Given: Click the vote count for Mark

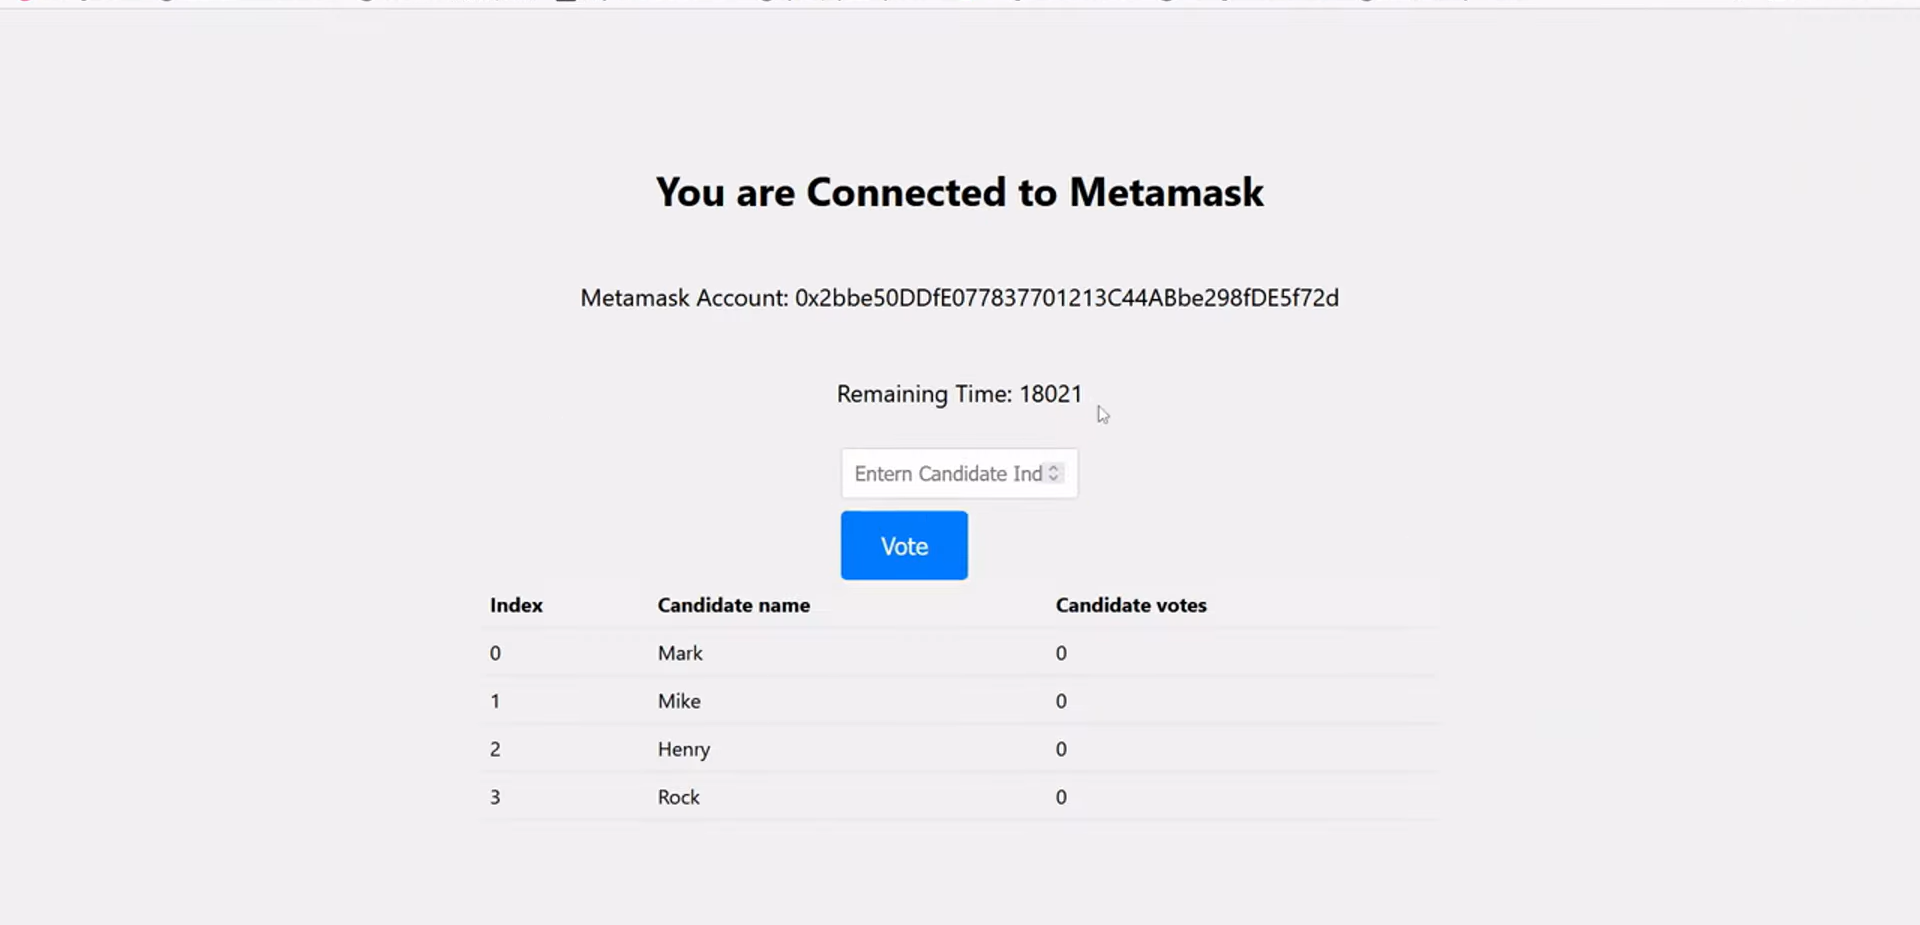Looking at the screenshot, I should pyautogui.click(x=1061, y=653).
